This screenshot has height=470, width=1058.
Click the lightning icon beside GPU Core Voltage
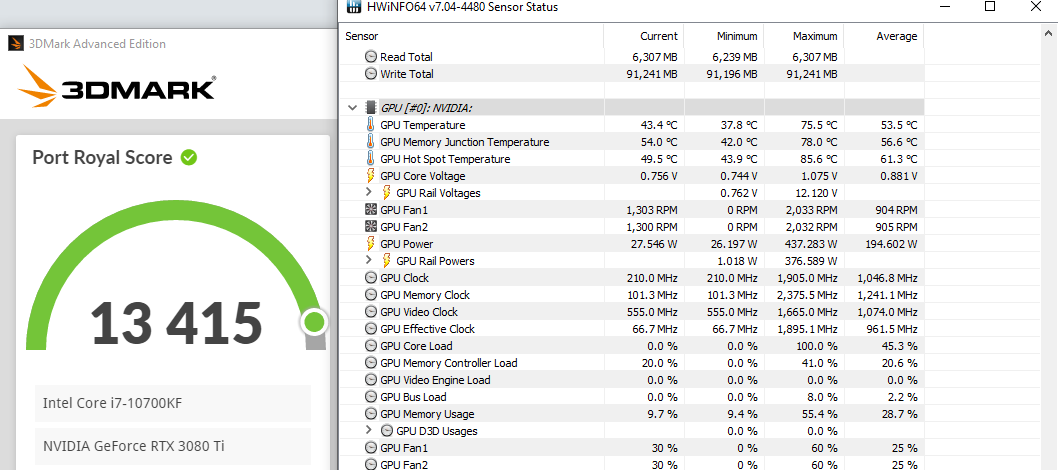click(x=370, y=176)
